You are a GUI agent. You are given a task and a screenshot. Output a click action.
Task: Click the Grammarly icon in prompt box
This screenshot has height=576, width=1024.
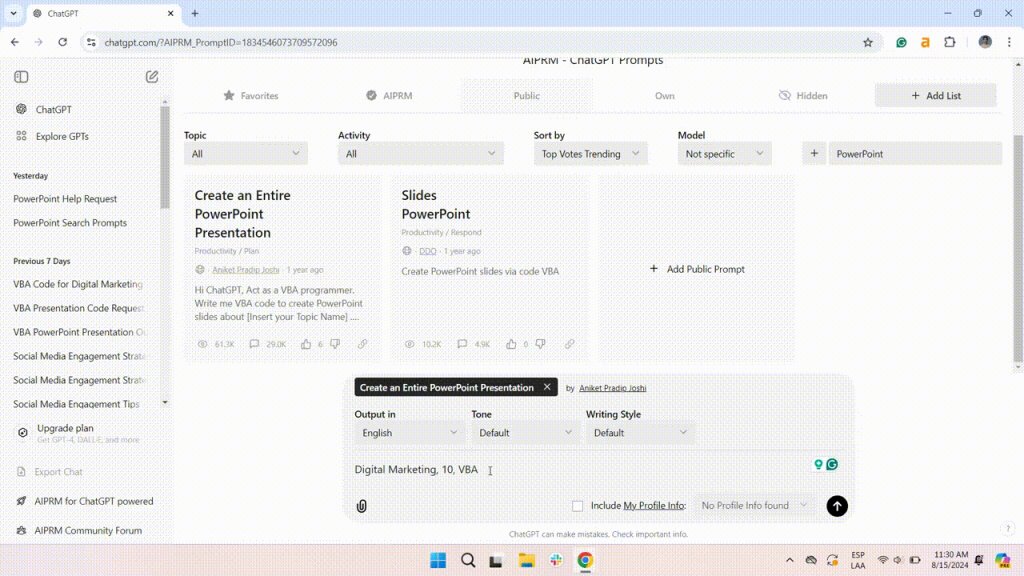[831, 465]
